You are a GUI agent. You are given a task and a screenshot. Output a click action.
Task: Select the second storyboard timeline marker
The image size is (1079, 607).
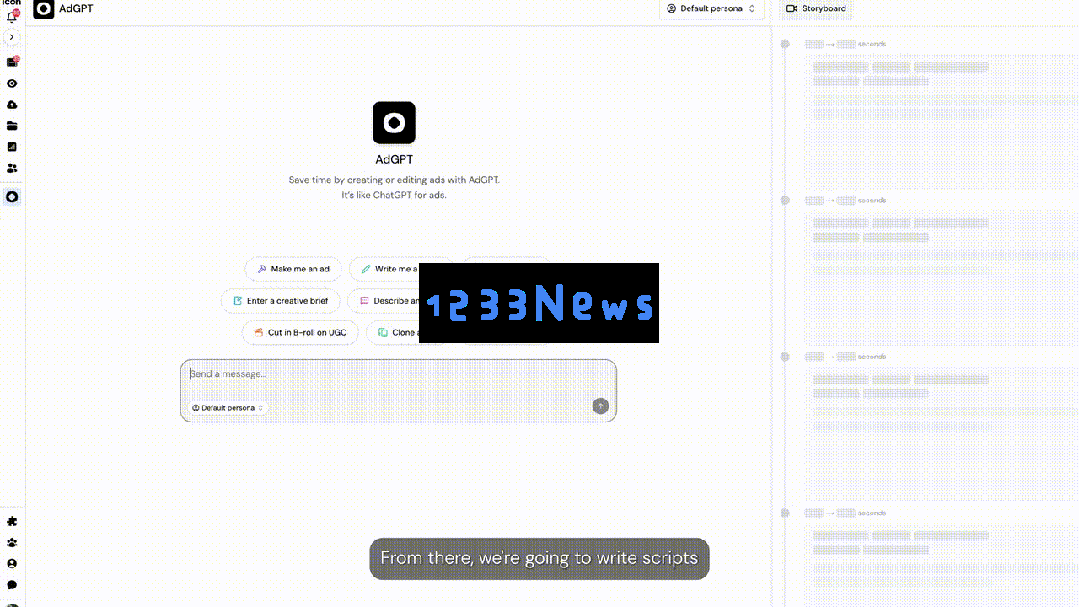coord(785,200)
